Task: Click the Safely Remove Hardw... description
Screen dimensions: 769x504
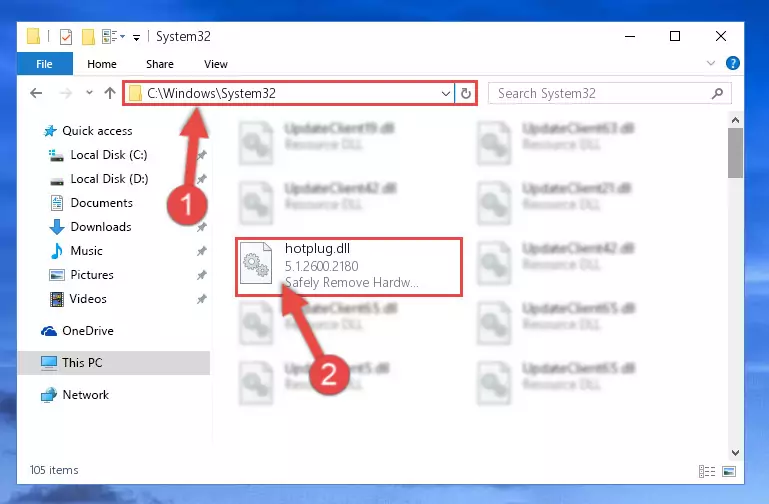Action: 352,283
